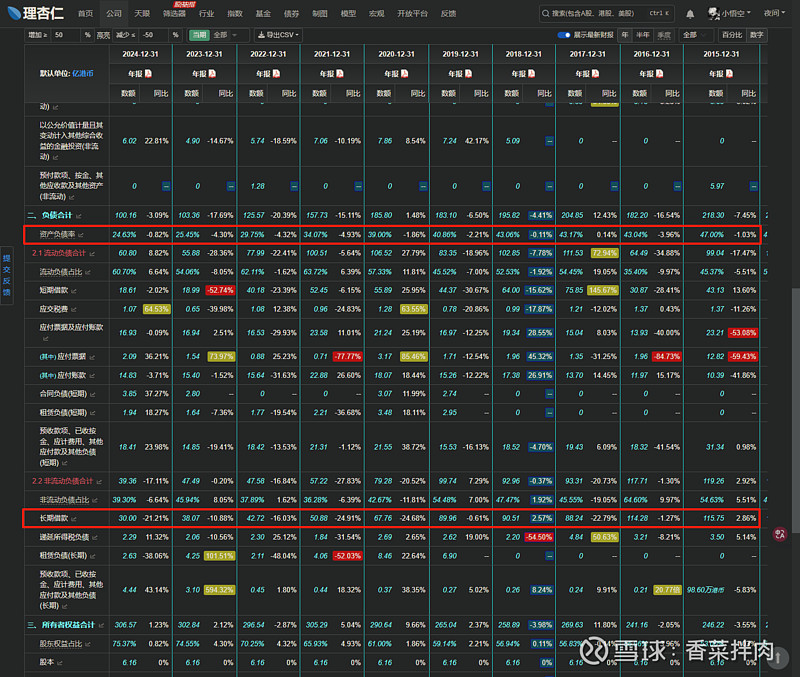This screenshot has width=800, height=677.
Task: Click the 减少 ≤ threshold input field
Action: coord(154,35)
